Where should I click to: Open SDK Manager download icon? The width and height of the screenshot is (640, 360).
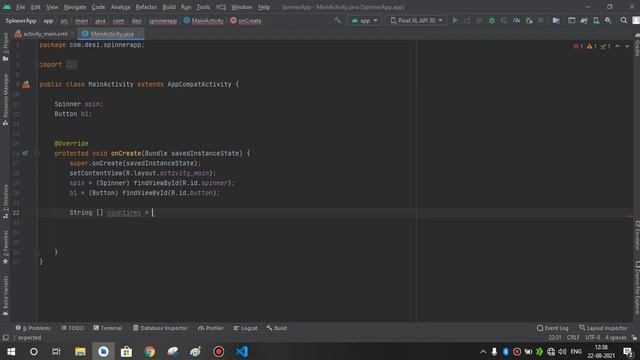(608, 20)
